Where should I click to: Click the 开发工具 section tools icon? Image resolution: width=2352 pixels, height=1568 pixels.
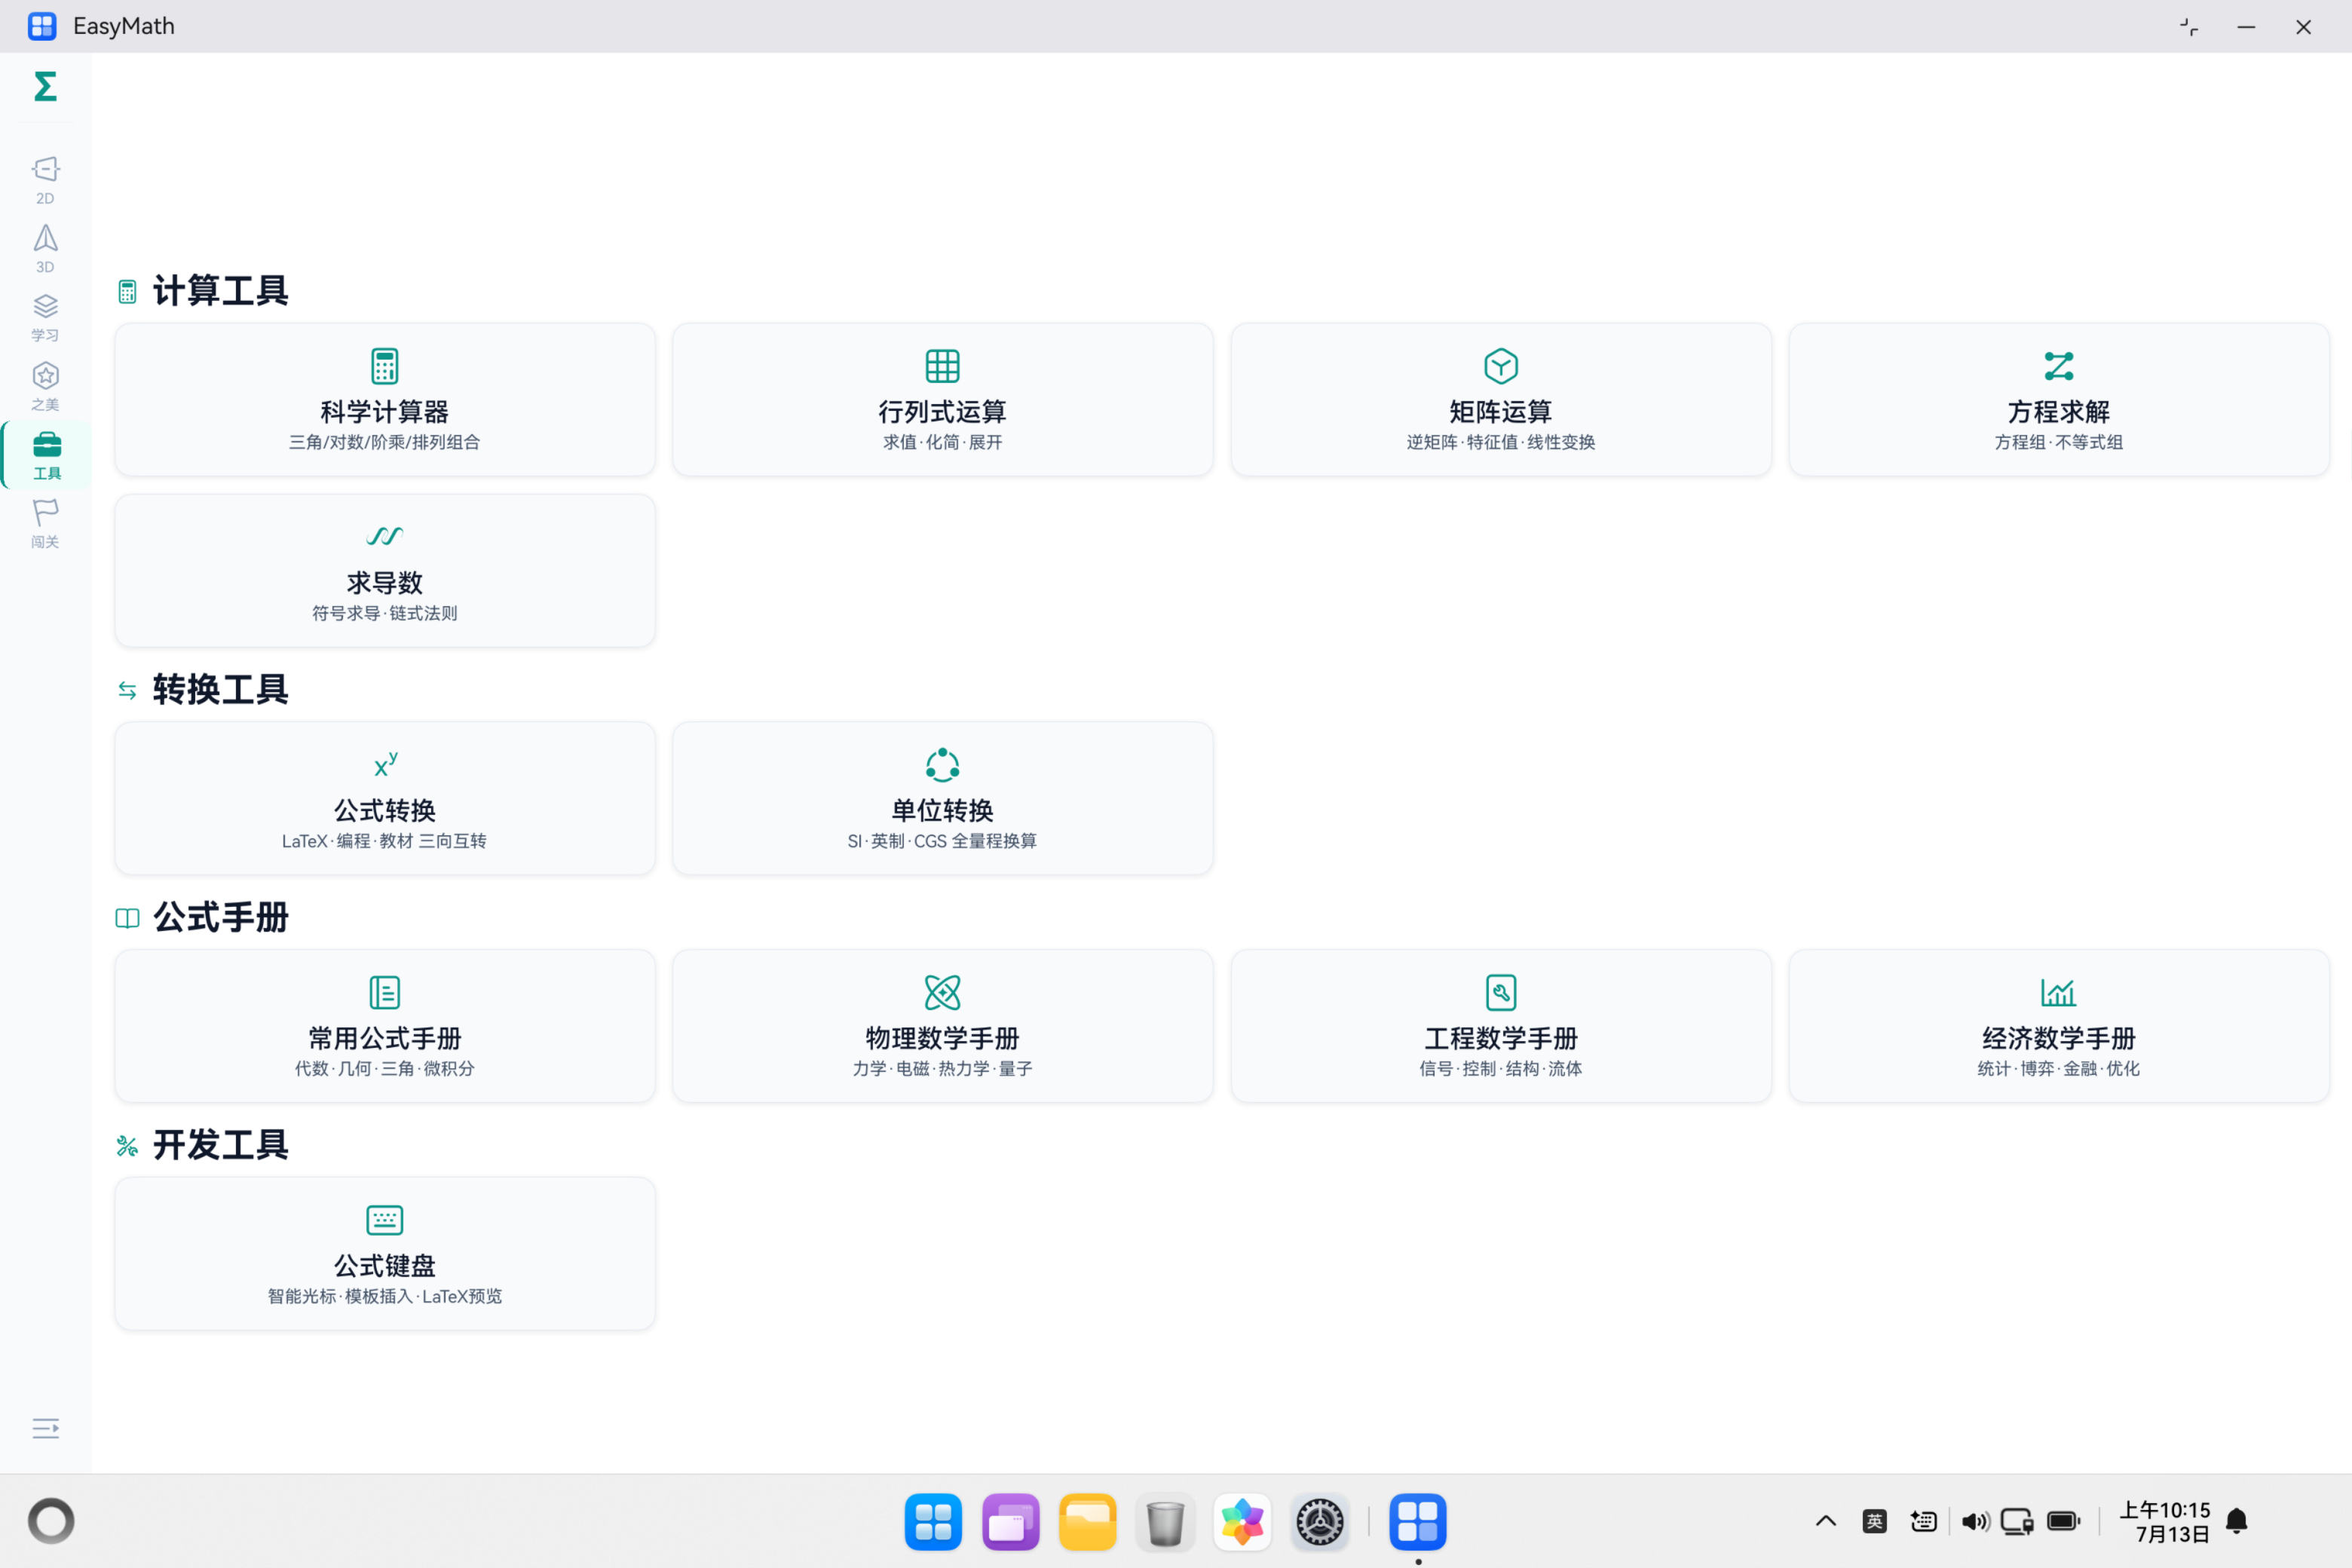(127, 1146)
